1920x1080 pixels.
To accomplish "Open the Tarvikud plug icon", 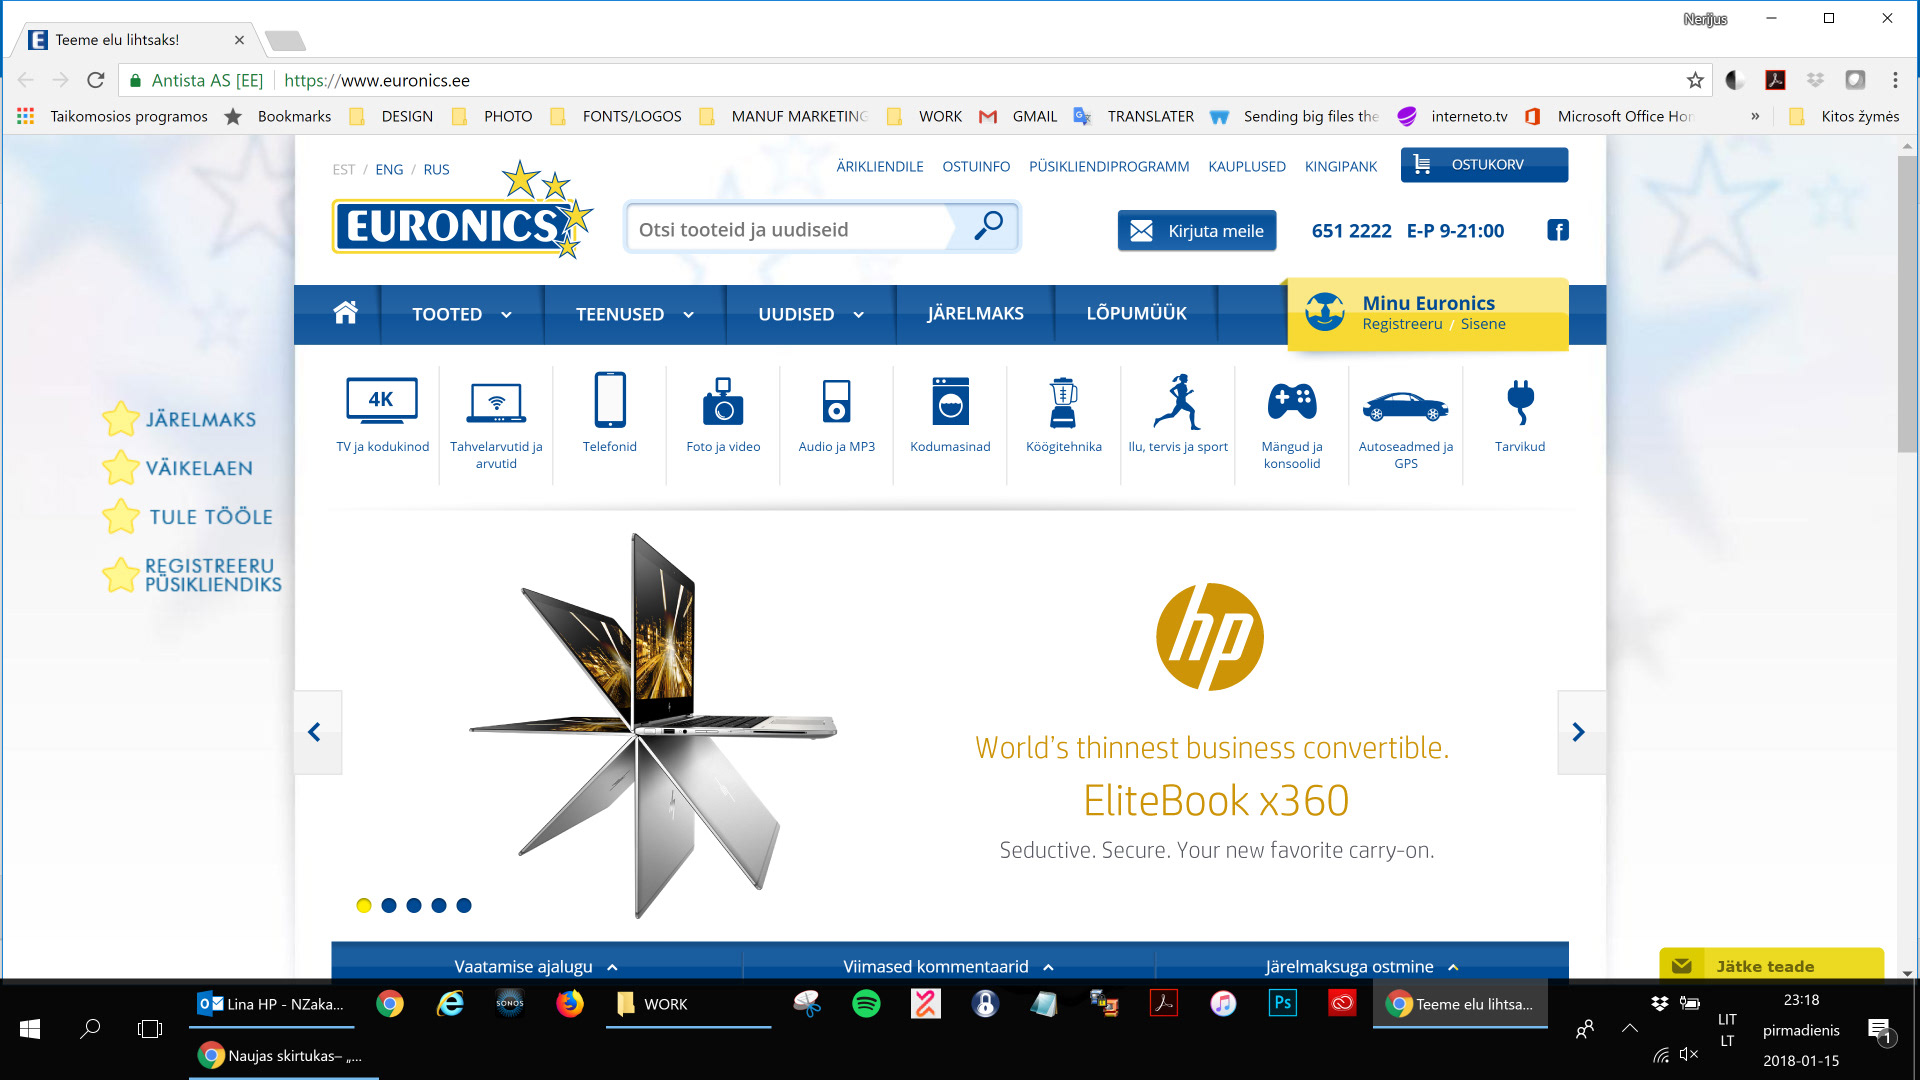I will point(1520,402).
